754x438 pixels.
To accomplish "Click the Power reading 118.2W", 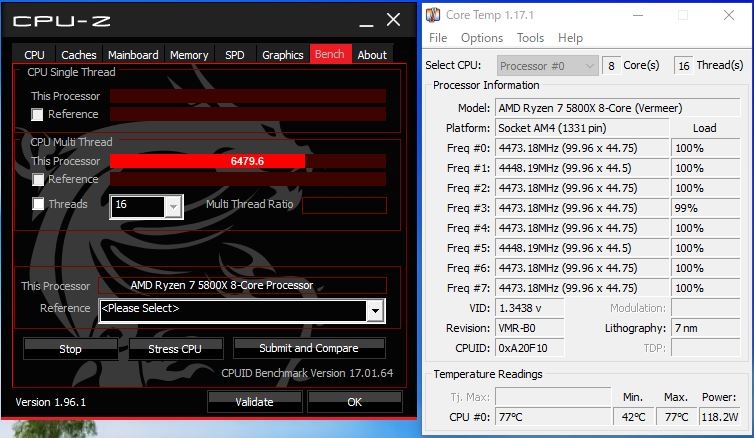I will (x=719, y=417).
